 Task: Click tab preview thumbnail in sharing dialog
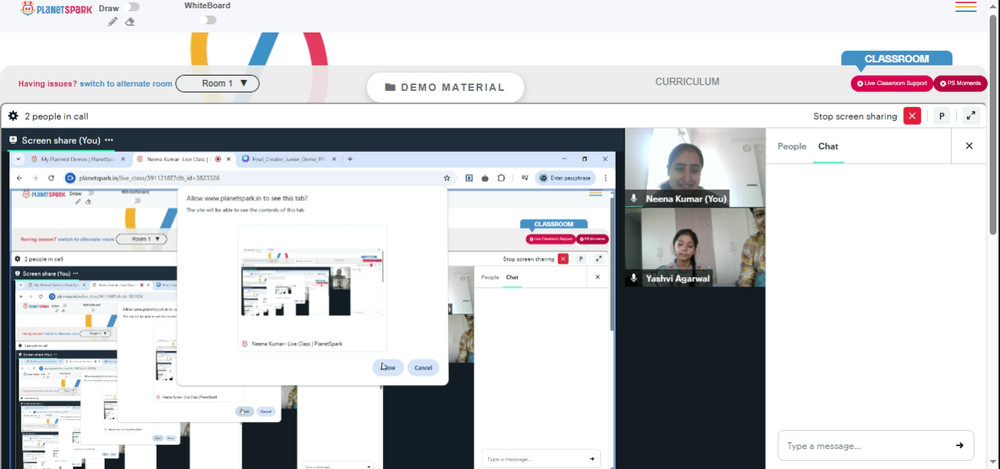click(312, 281)
